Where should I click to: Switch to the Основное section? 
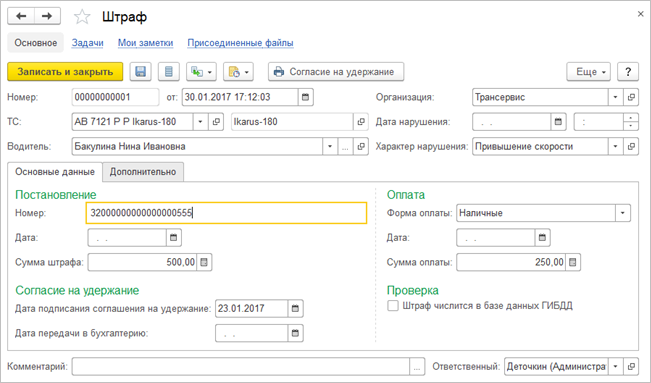(36, 43)
